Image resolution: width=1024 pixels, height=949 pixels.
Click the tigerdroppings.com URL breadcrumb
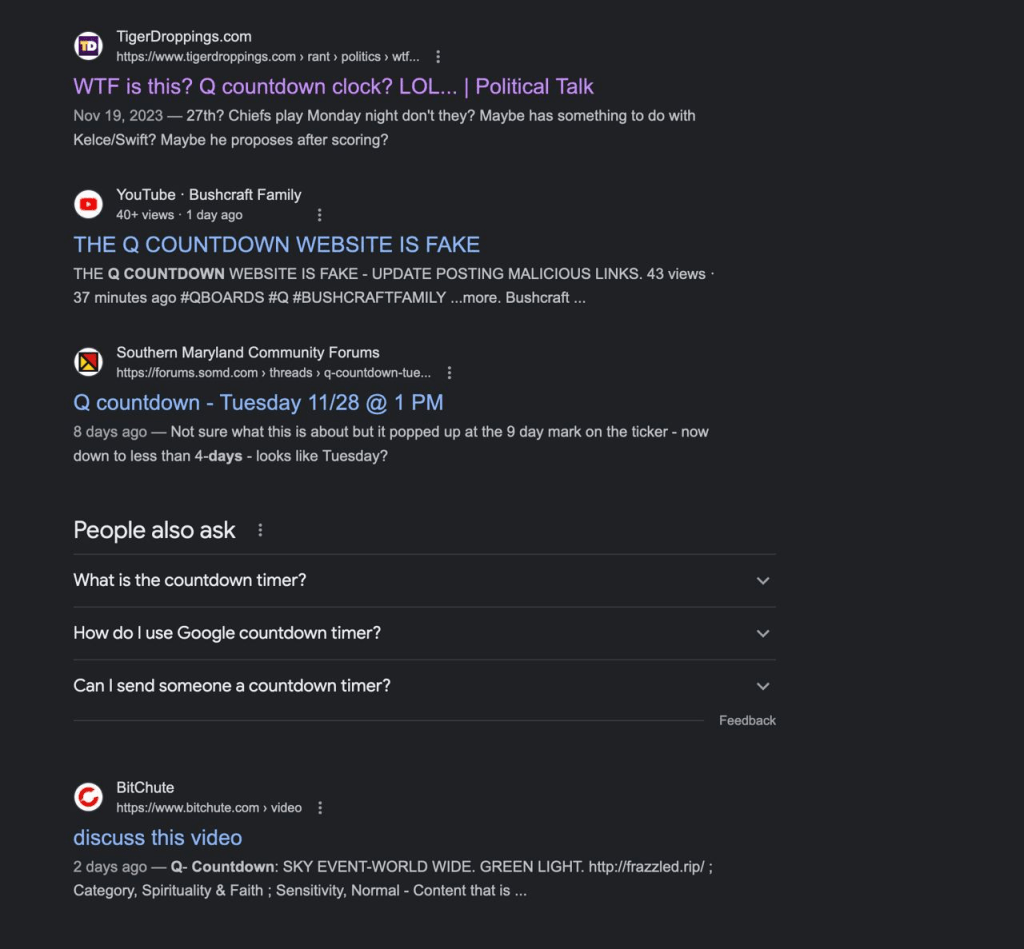[x=267, y=57]
